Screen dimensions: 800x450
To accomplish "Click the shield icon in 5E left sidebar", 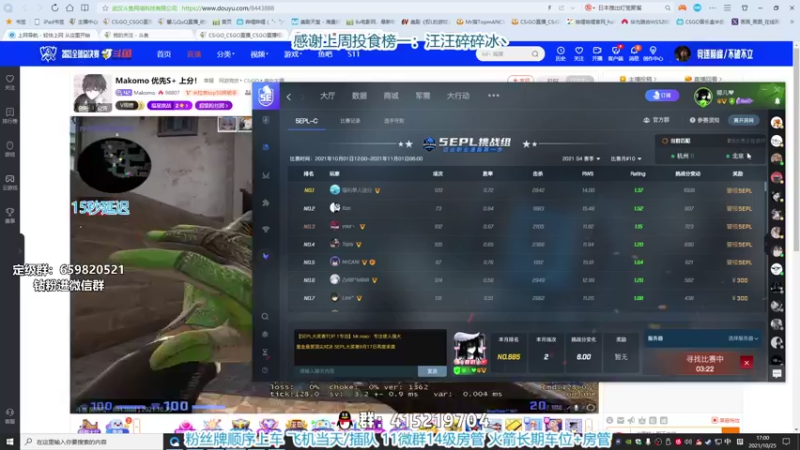I will click(266, 120).
